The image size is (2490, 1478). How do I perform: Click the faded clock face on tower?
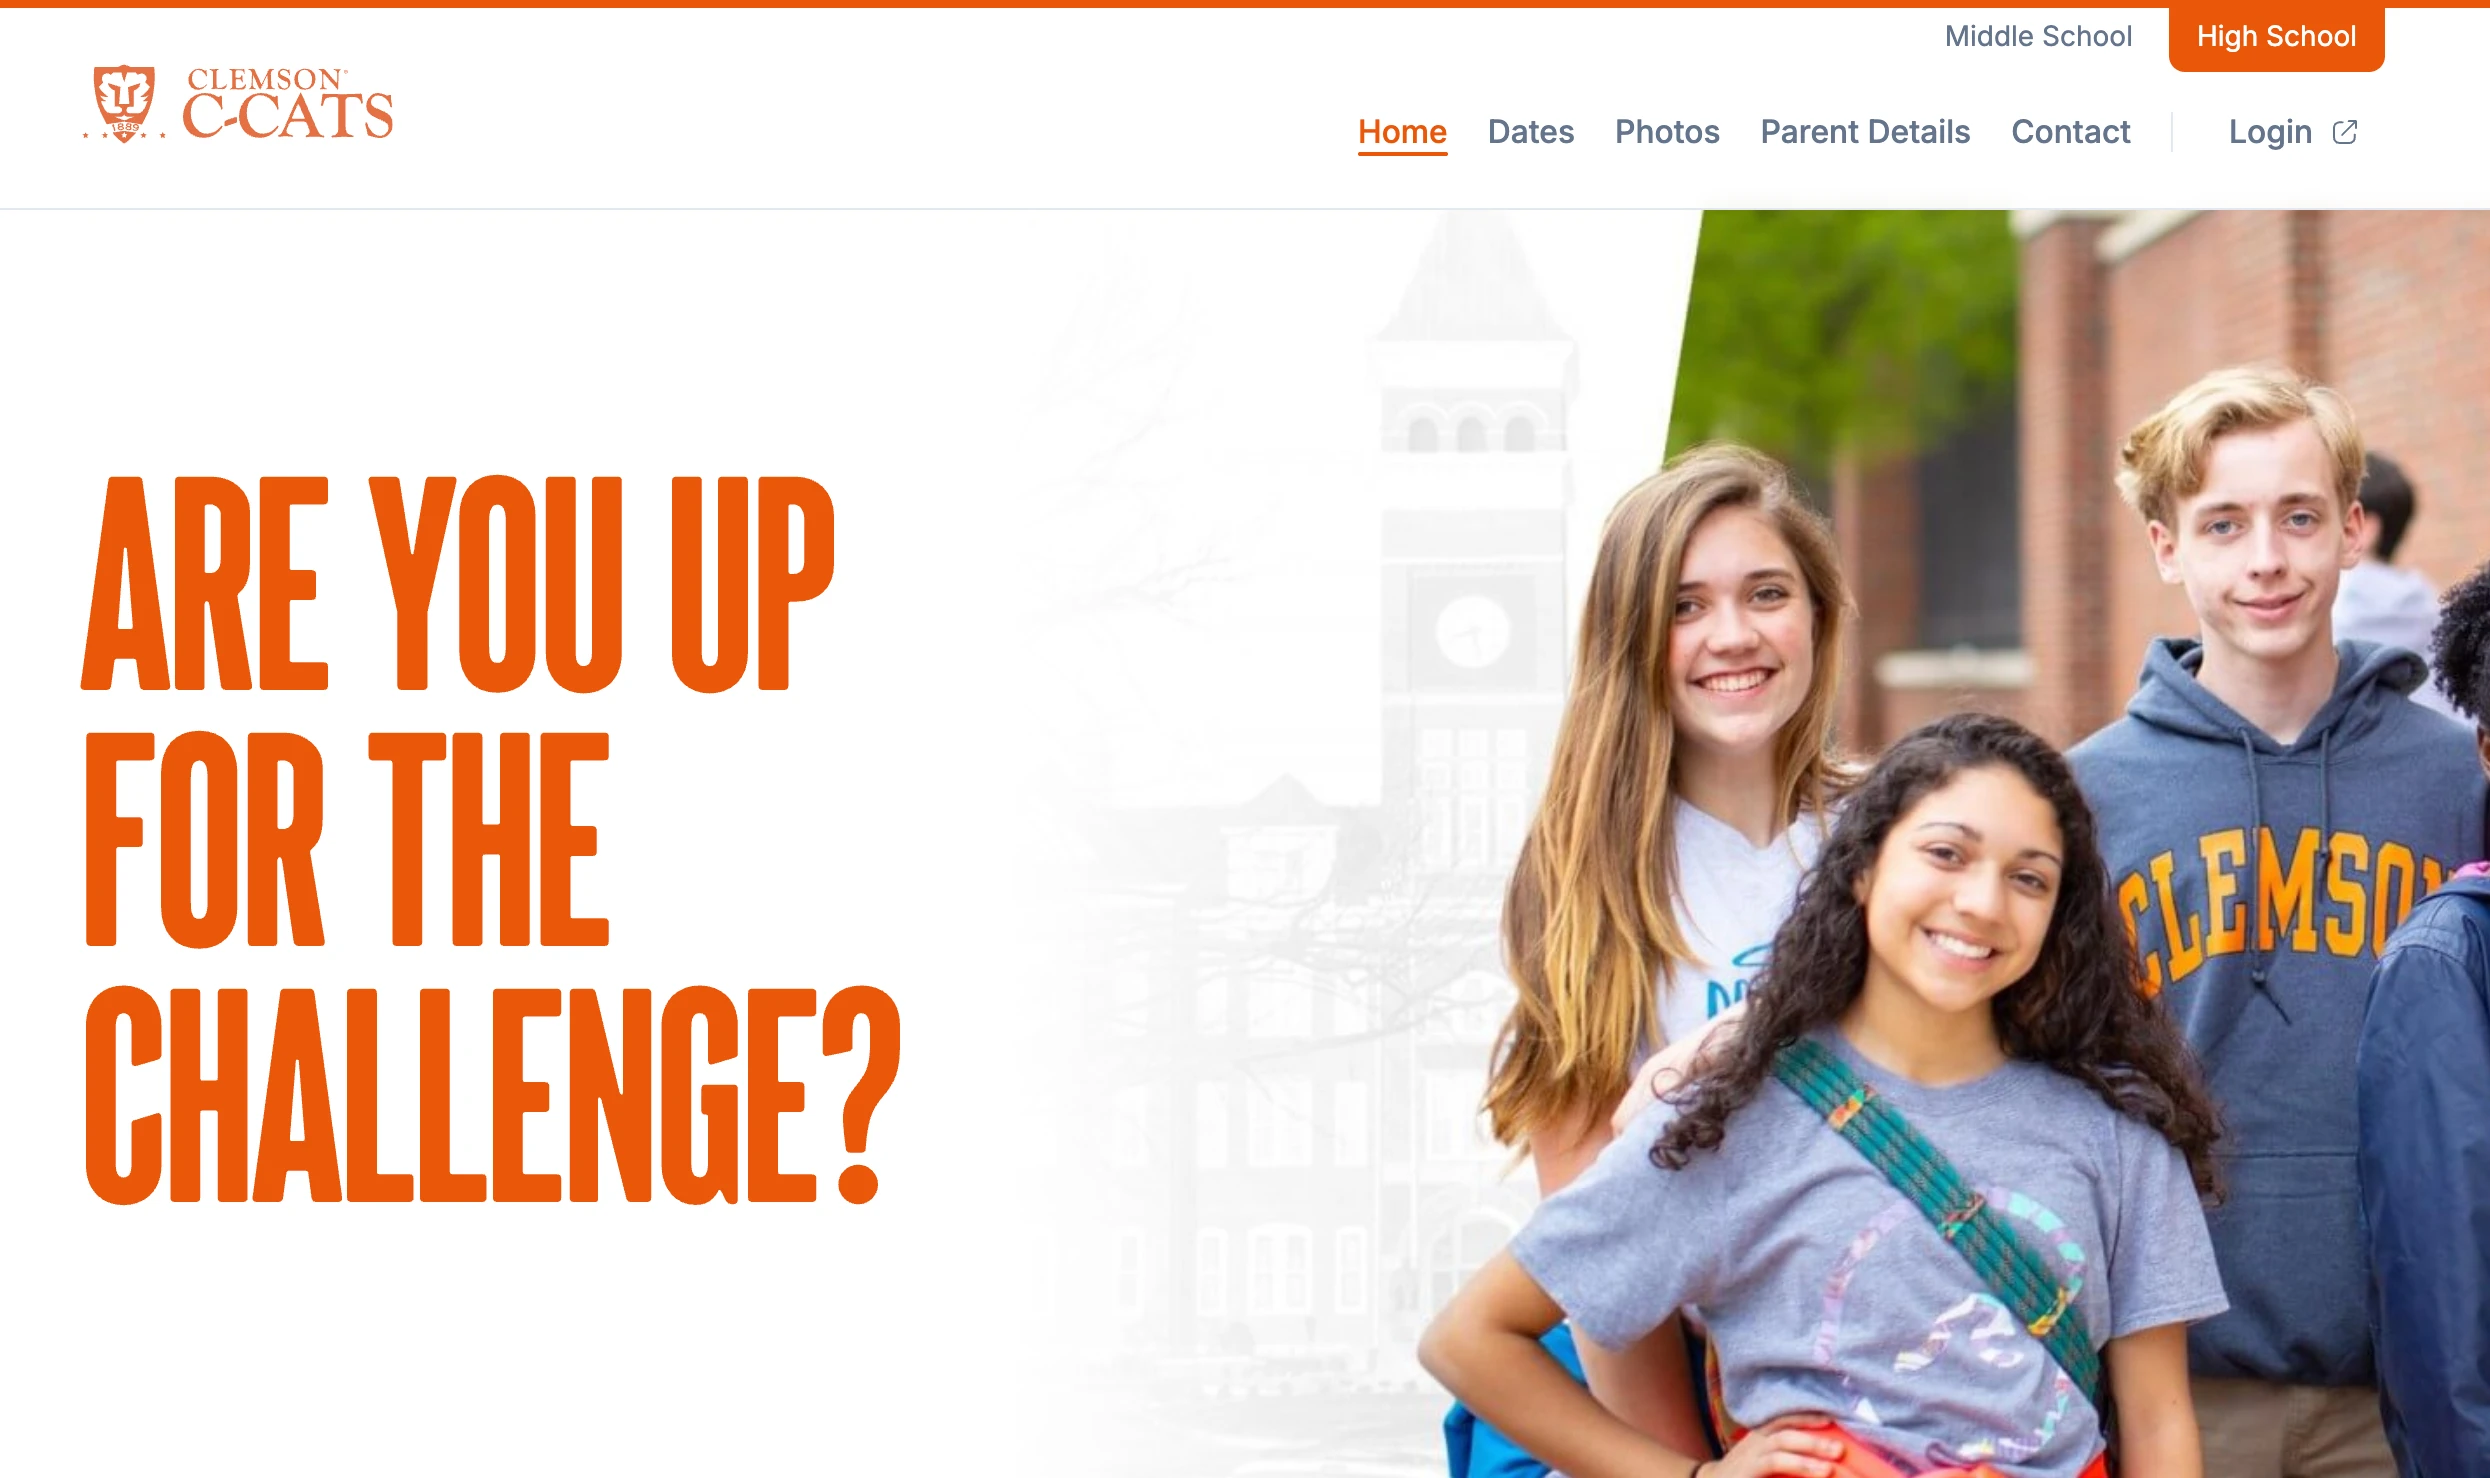pyautogui.click(x=1472, y=631)
